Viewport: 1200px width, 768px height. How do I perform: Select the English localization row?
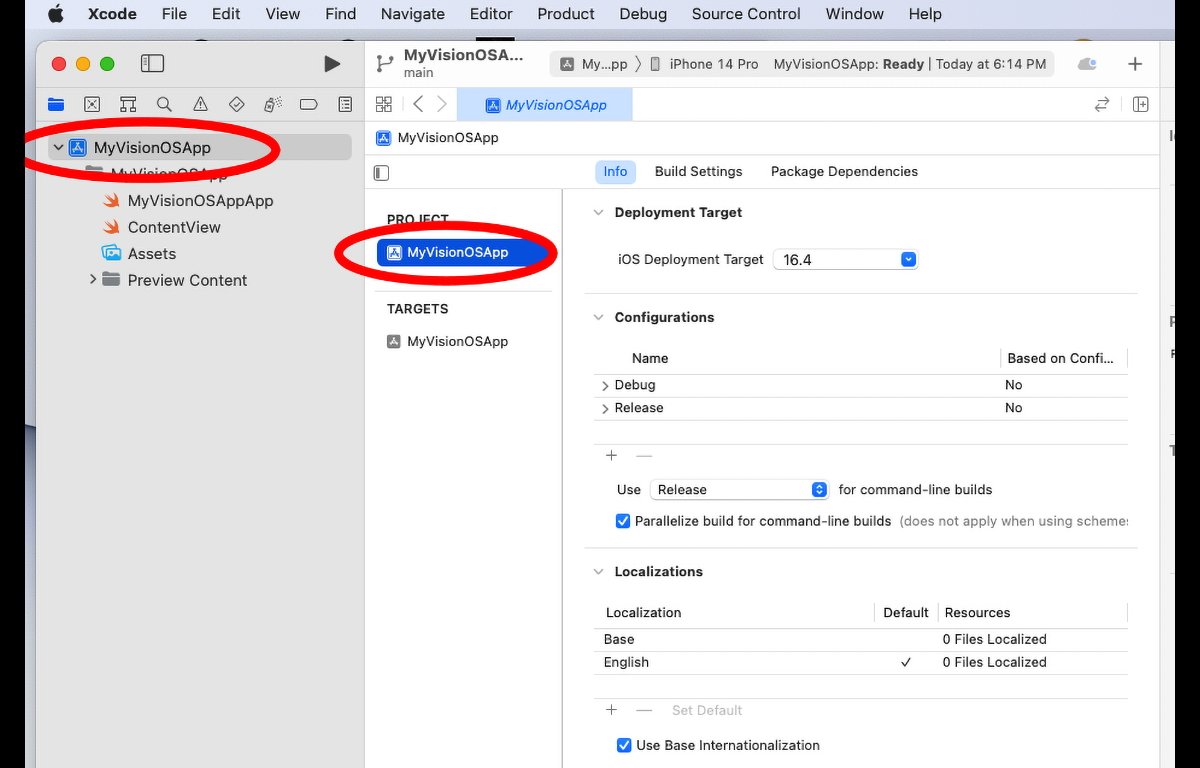click(860, 662)
